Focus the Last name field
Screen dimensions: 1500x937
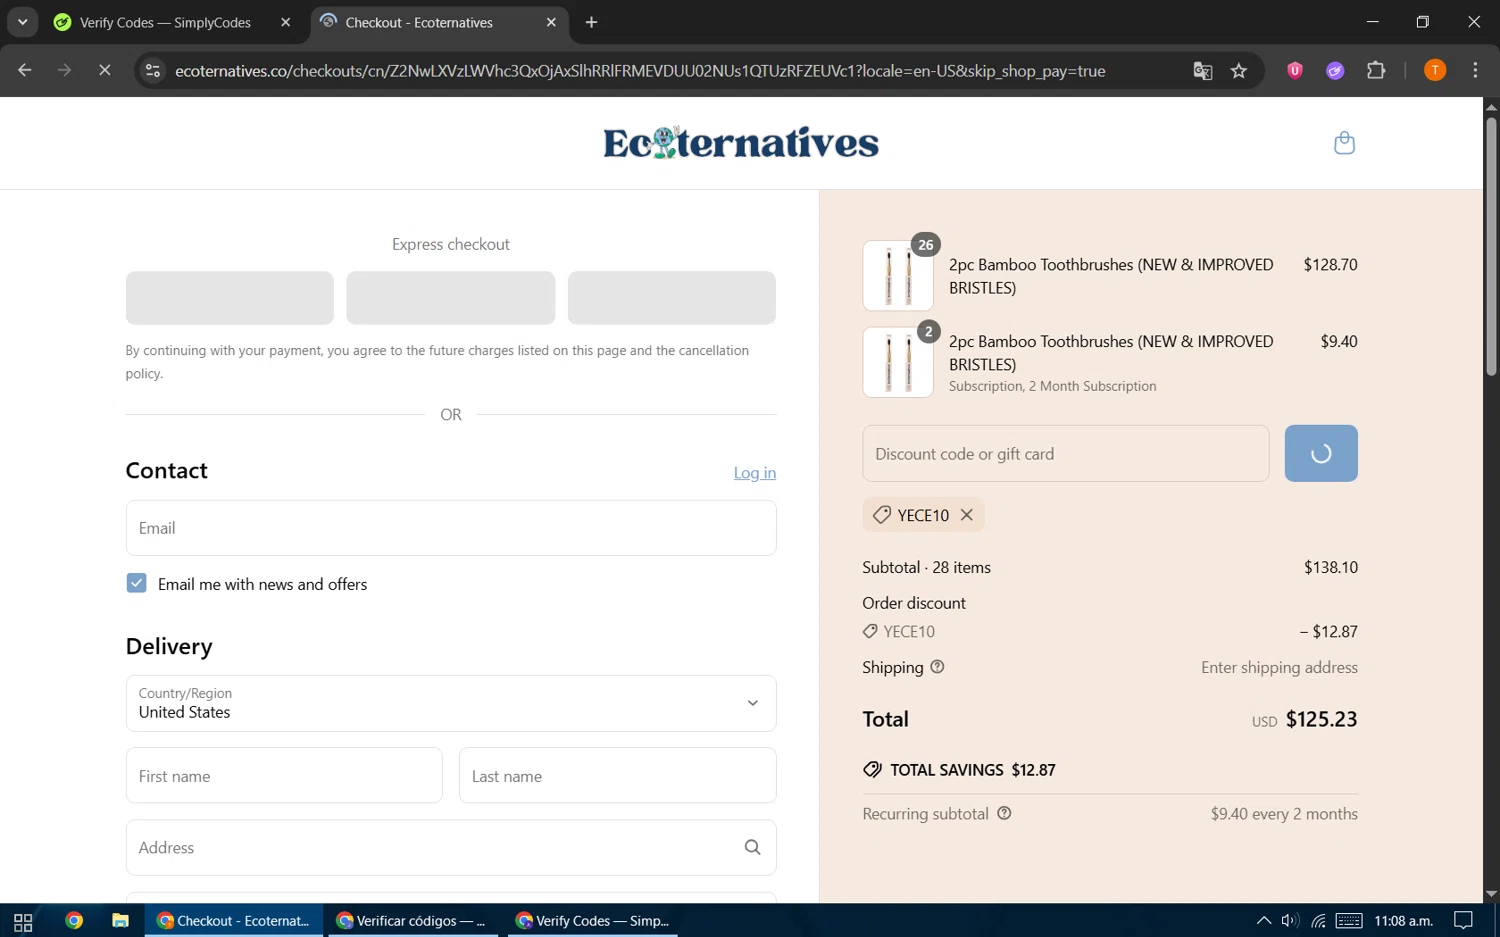coord(617,775)
